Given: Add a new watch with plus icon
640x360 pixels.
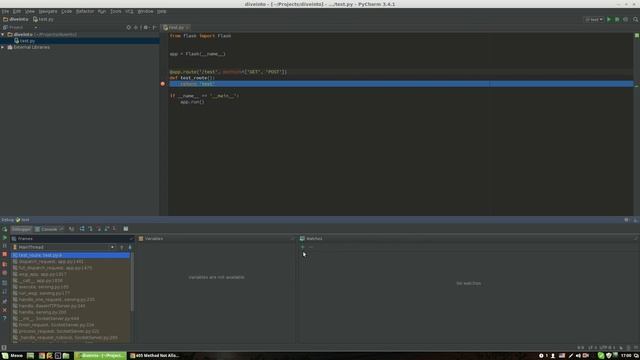Looking at the screenshot, I should tap(302, 247).
